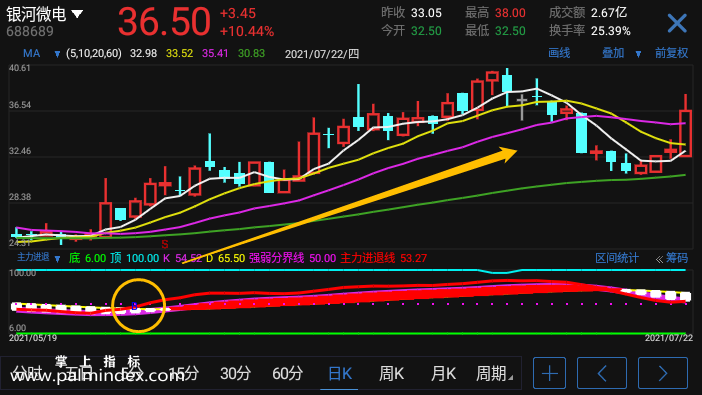This screenshot has height=395, width=702.
Task: Expand the 主力进退 indicator dropdown arrow
Action: pos(57,259)
